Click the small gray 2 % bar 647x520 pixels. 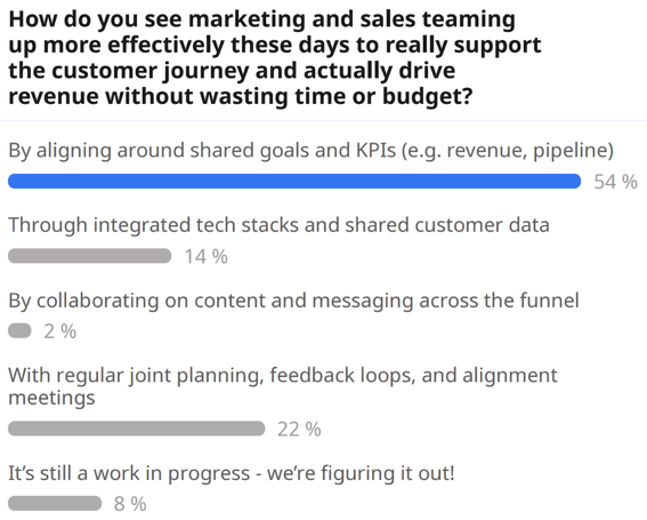tap(20, 331)
